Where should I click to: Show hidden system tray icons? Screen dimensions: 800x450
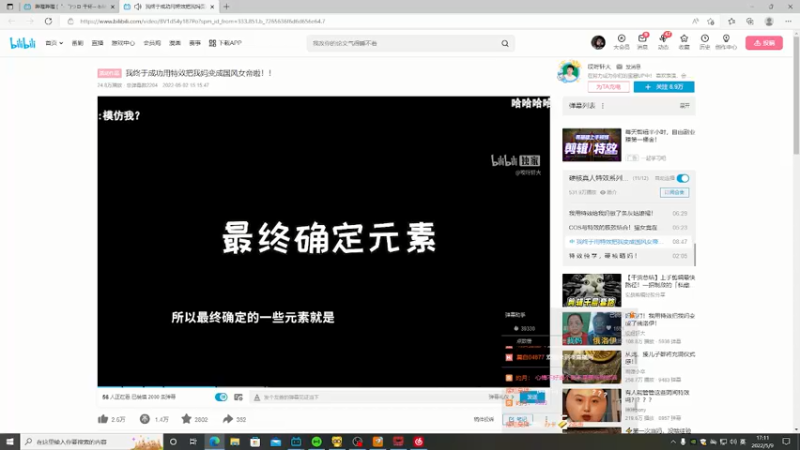tap(673, 442)
